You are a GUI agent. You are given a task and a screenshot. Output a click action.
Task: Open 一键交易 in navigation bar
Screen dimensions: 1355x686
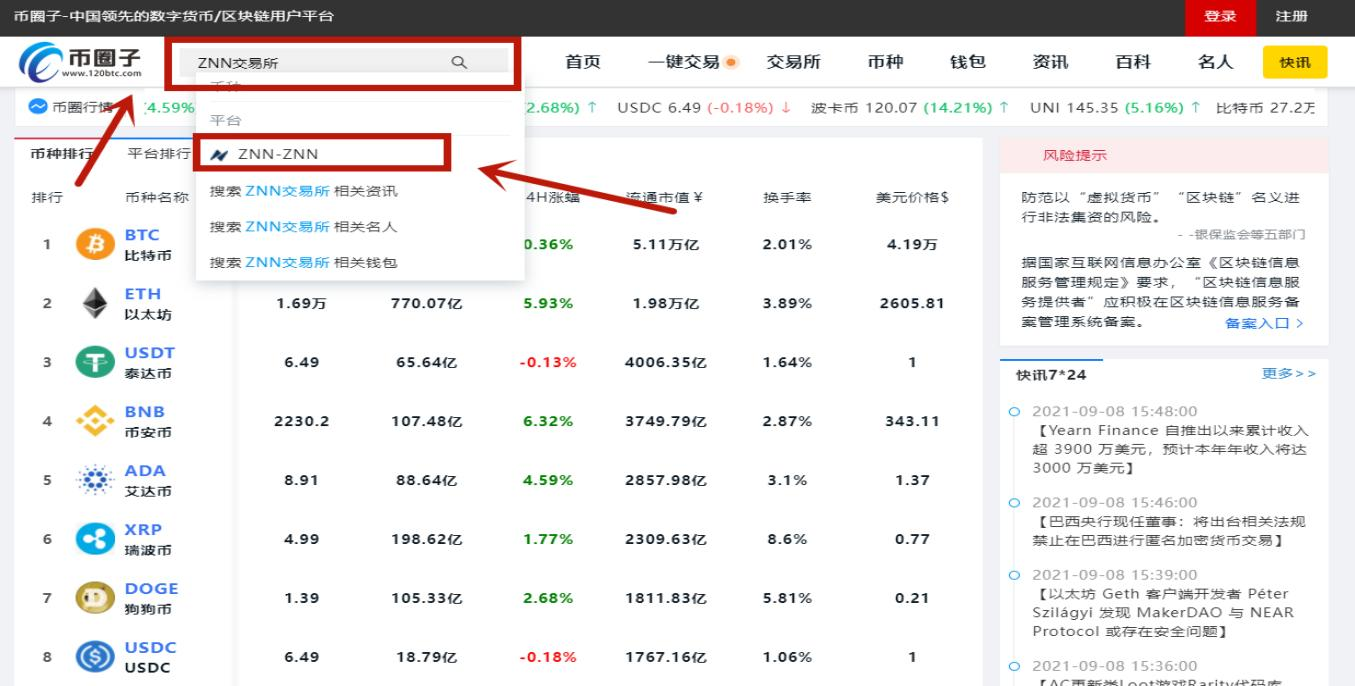click(x=684, y=62)
